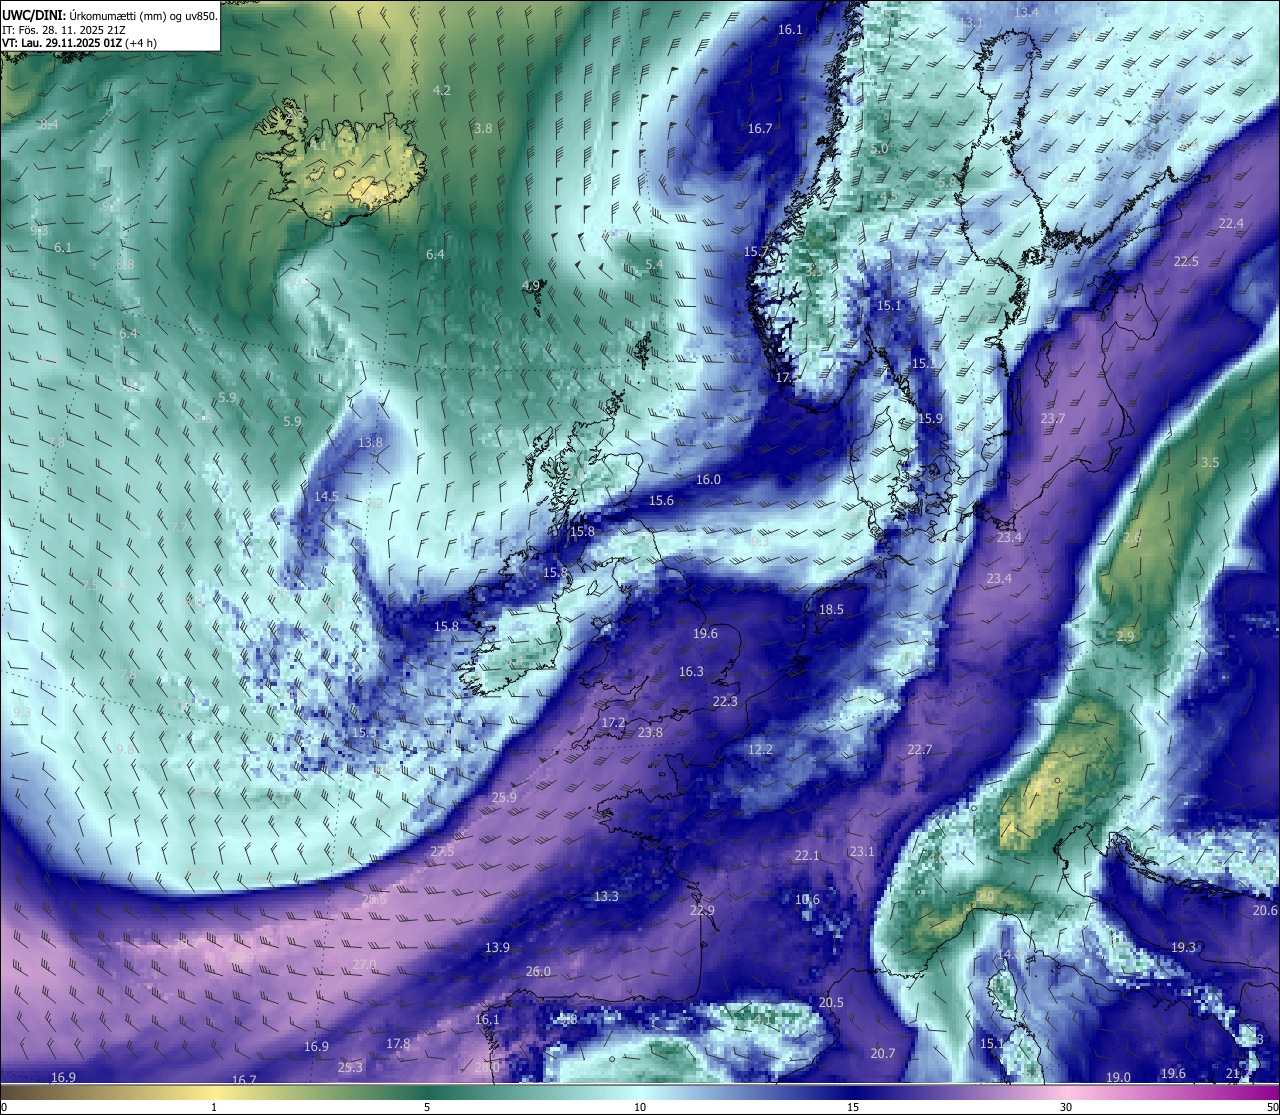Click the 22.7 value label
This screenshot has width=1280, height=1115.
[920, 749]
